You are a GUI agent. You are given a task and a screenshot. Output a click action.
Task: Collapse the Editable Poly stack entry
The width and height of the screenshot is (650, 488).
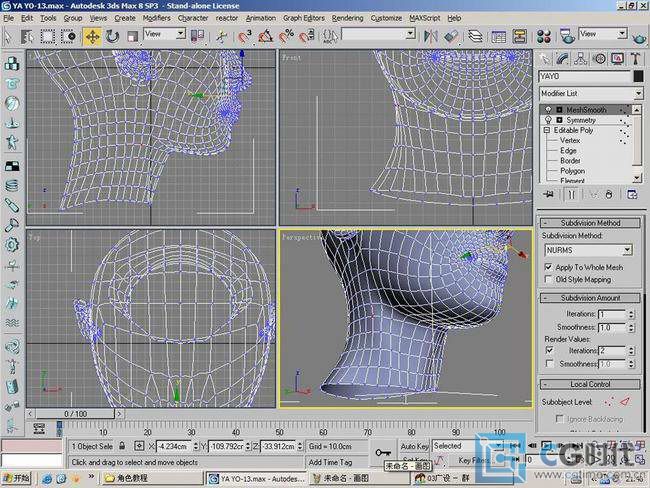[547, 130]
